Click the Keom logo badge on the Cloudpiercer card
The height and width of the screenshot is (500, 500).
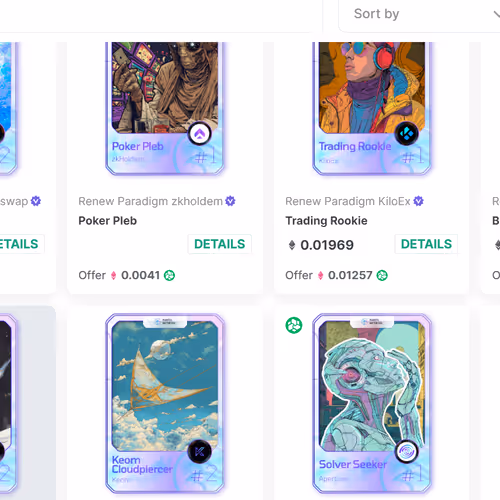[x=199, y=452]
